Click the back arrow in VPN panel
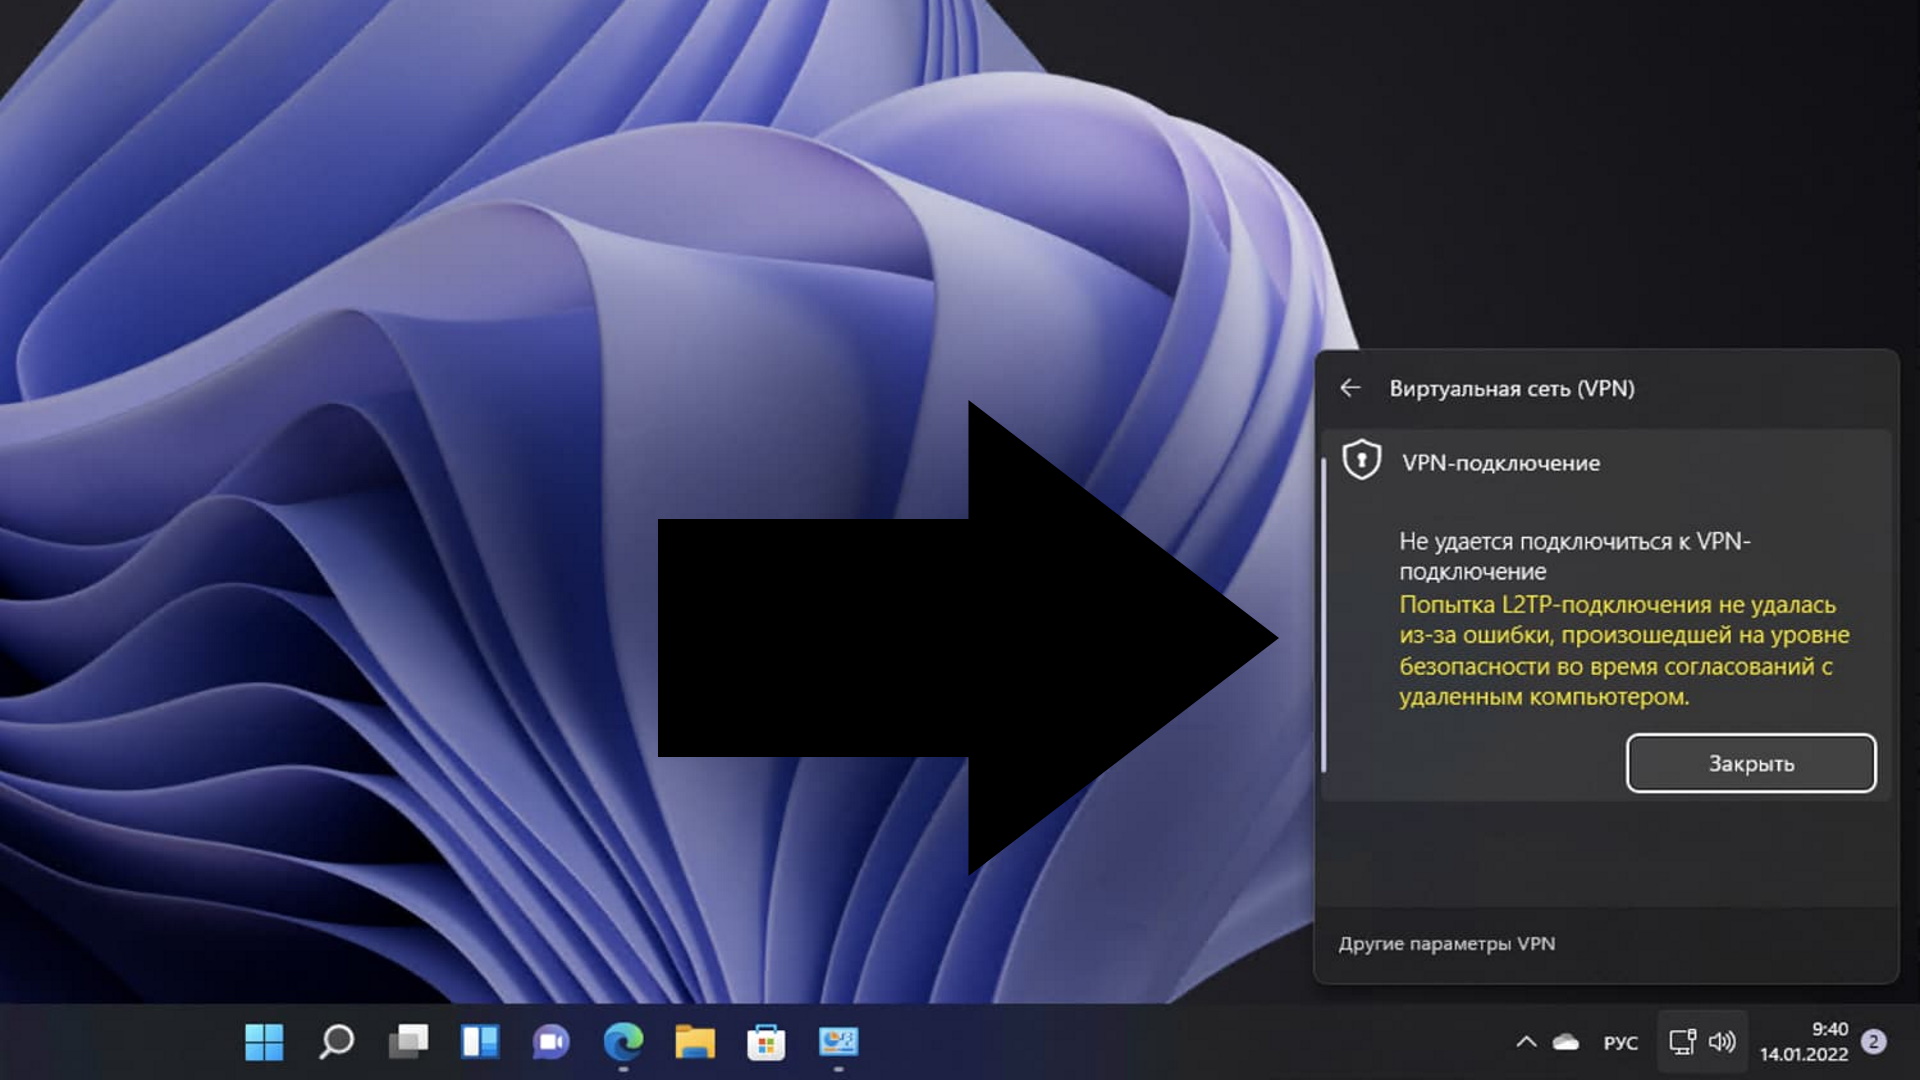 (1350, 388)
